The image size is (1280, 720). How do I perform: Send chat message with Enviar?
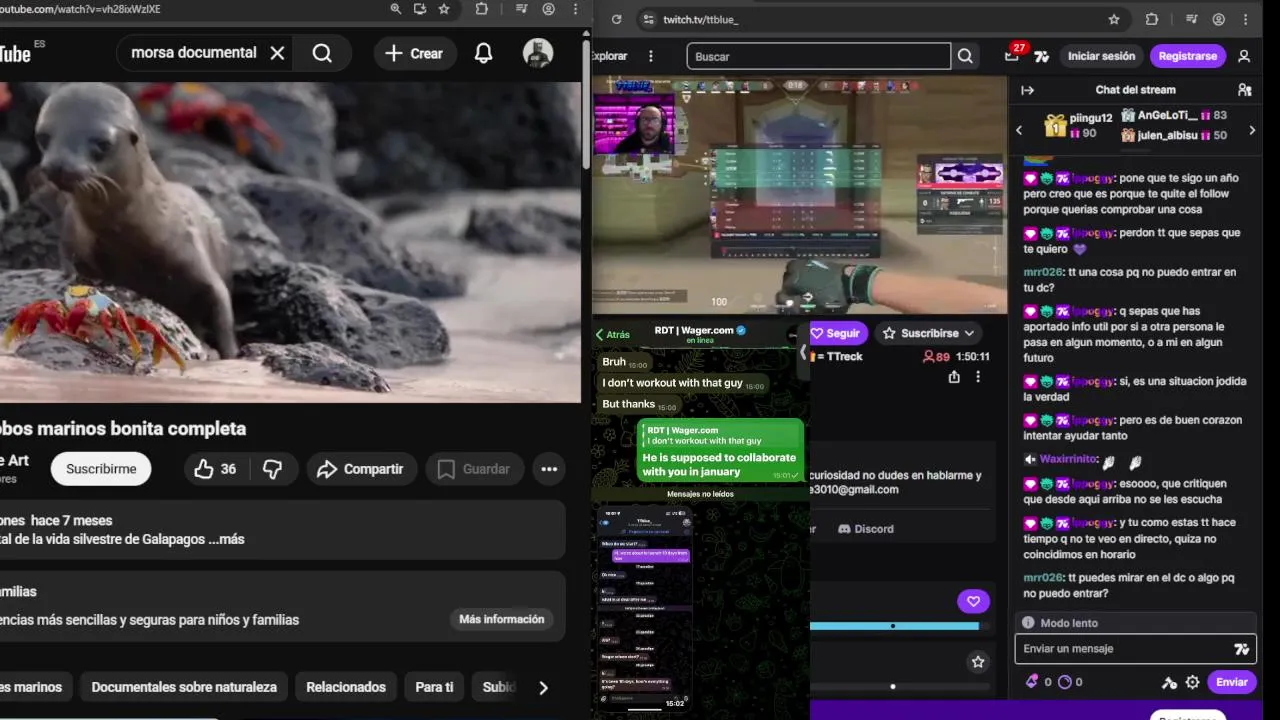[1232, 682]
